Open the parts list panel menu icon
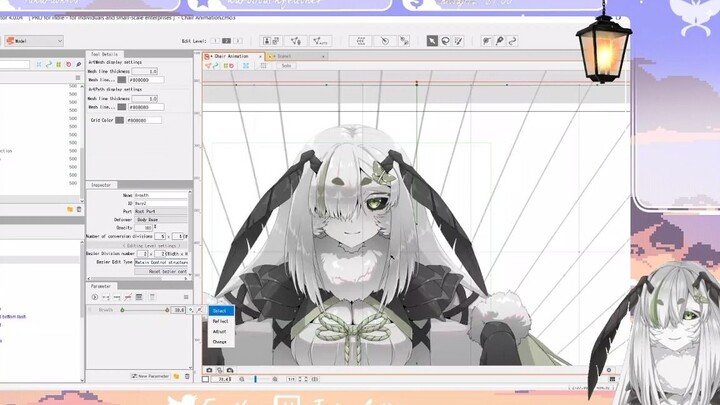This screenshot has width=720, height=405. pyautogui.click(x=78, y=78)
